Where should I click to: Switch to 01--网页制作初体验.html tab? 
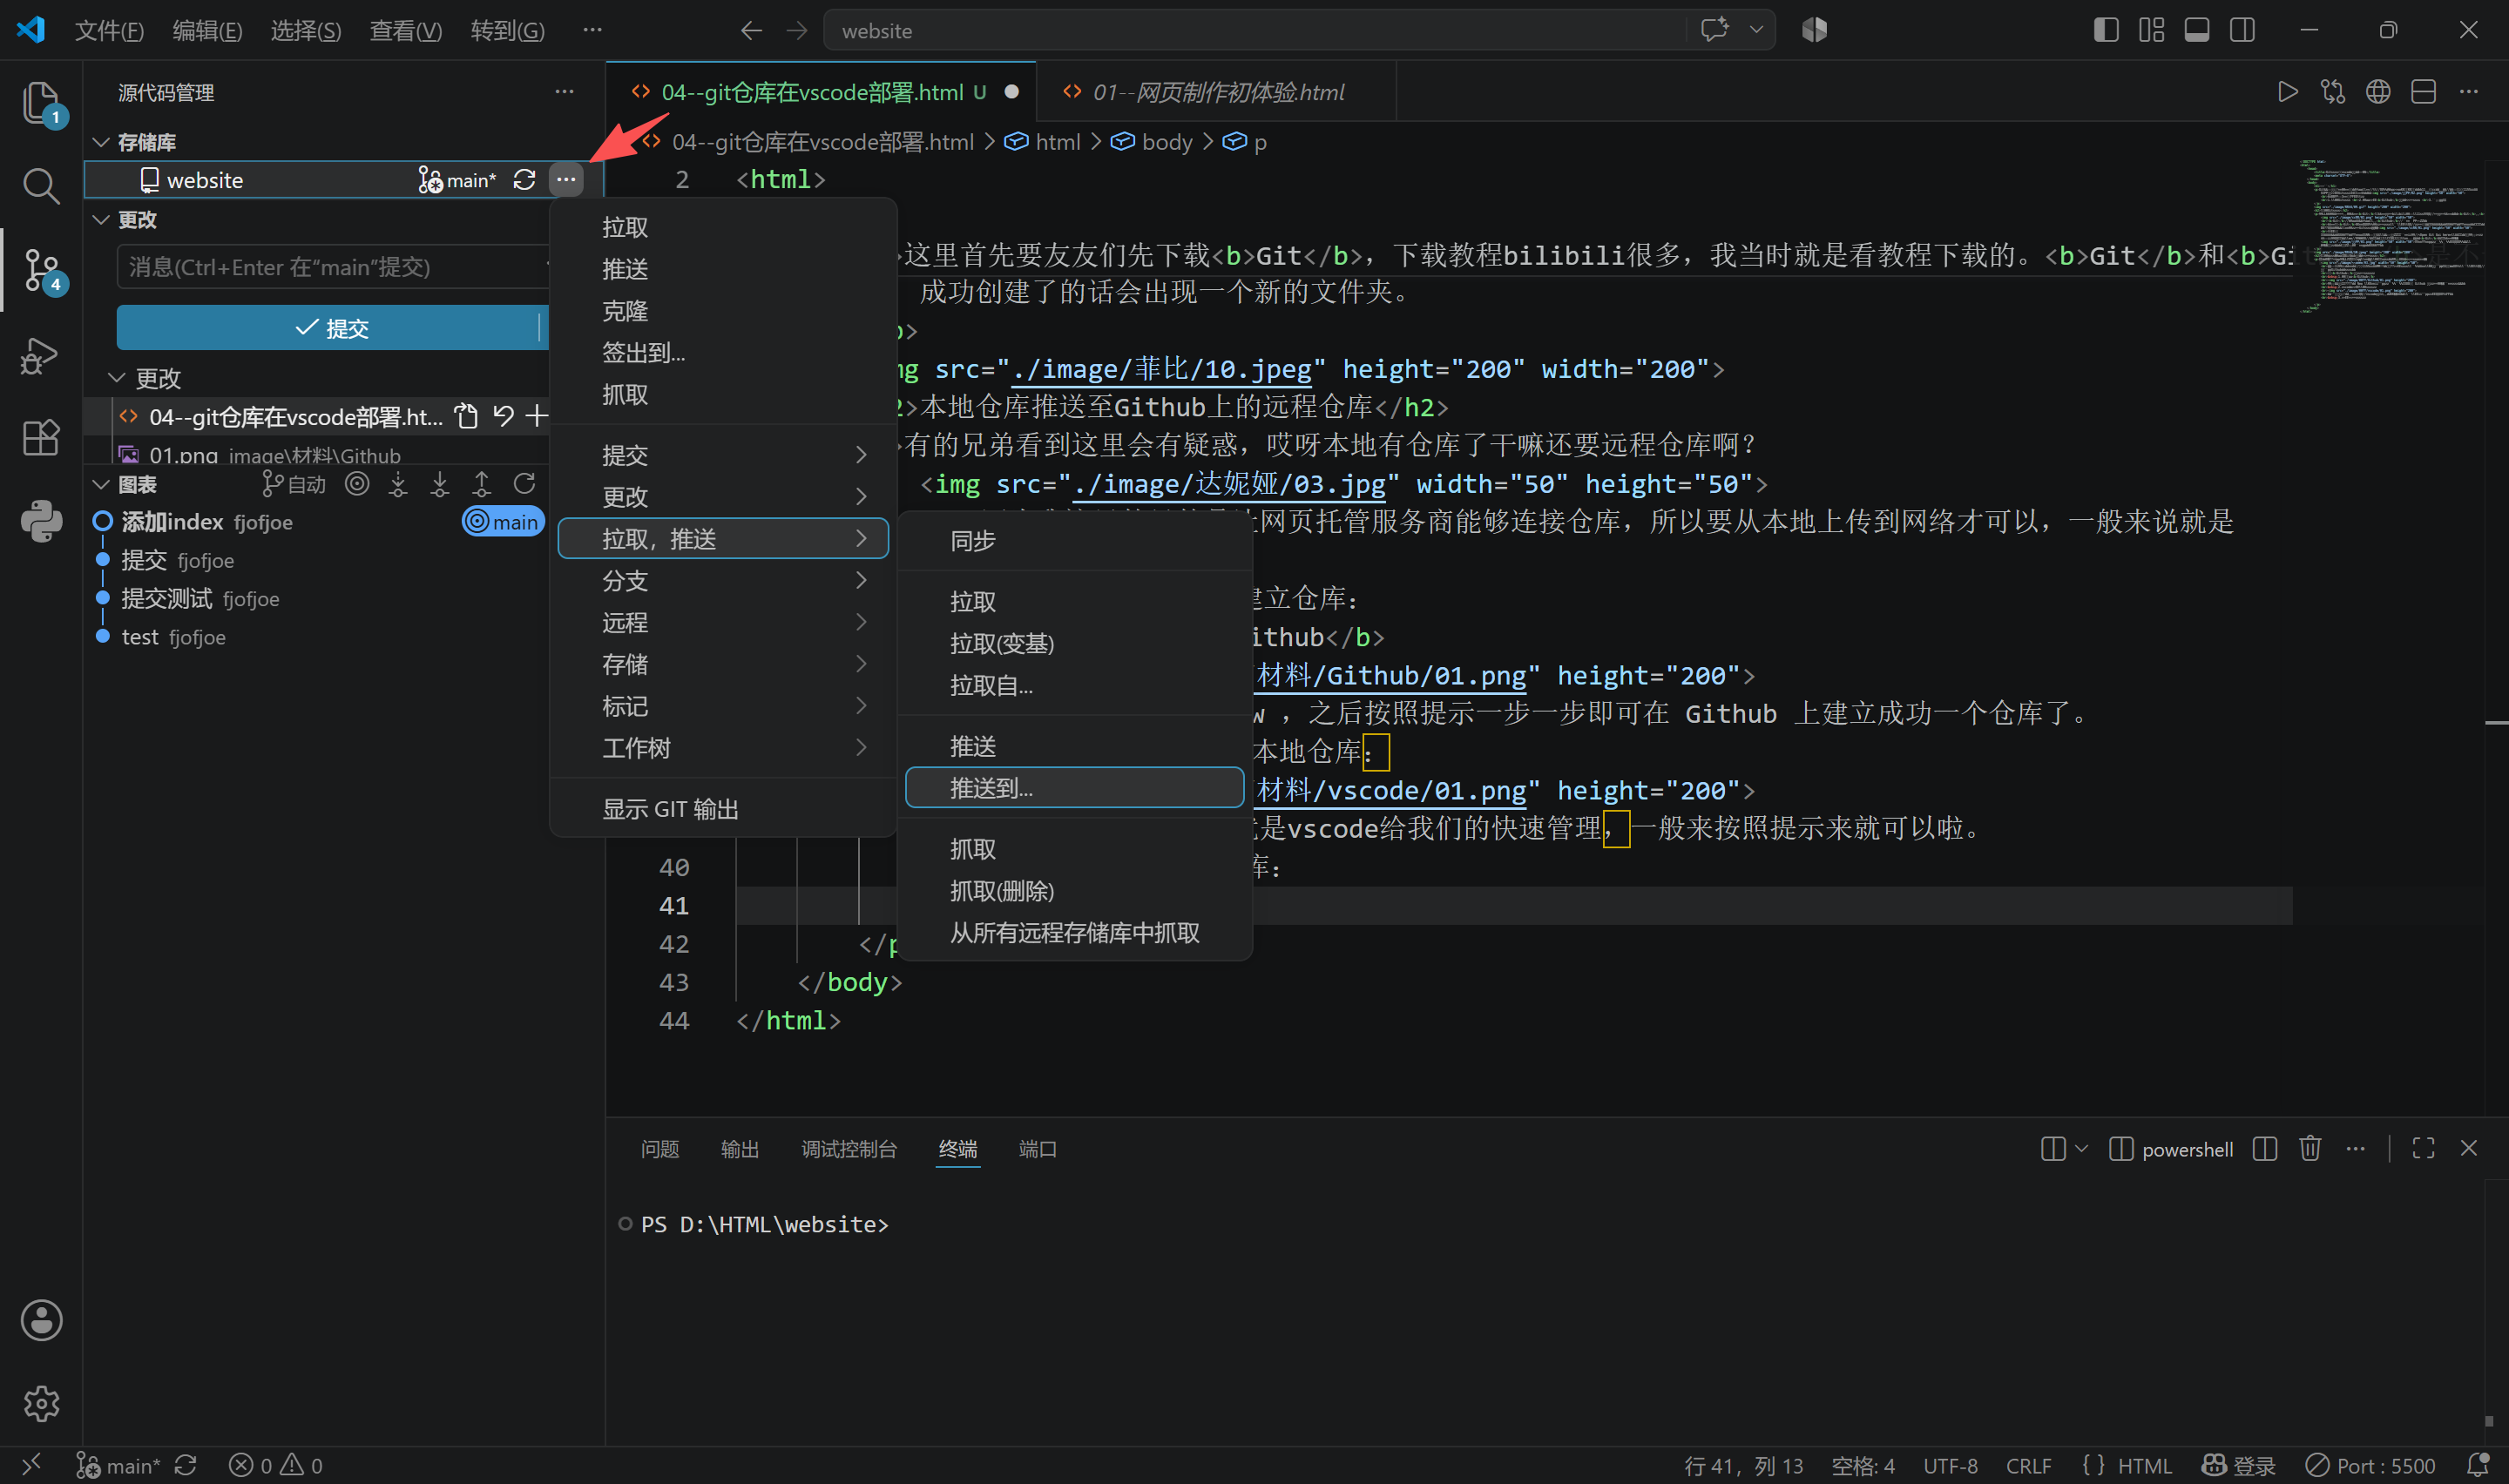1217,92
